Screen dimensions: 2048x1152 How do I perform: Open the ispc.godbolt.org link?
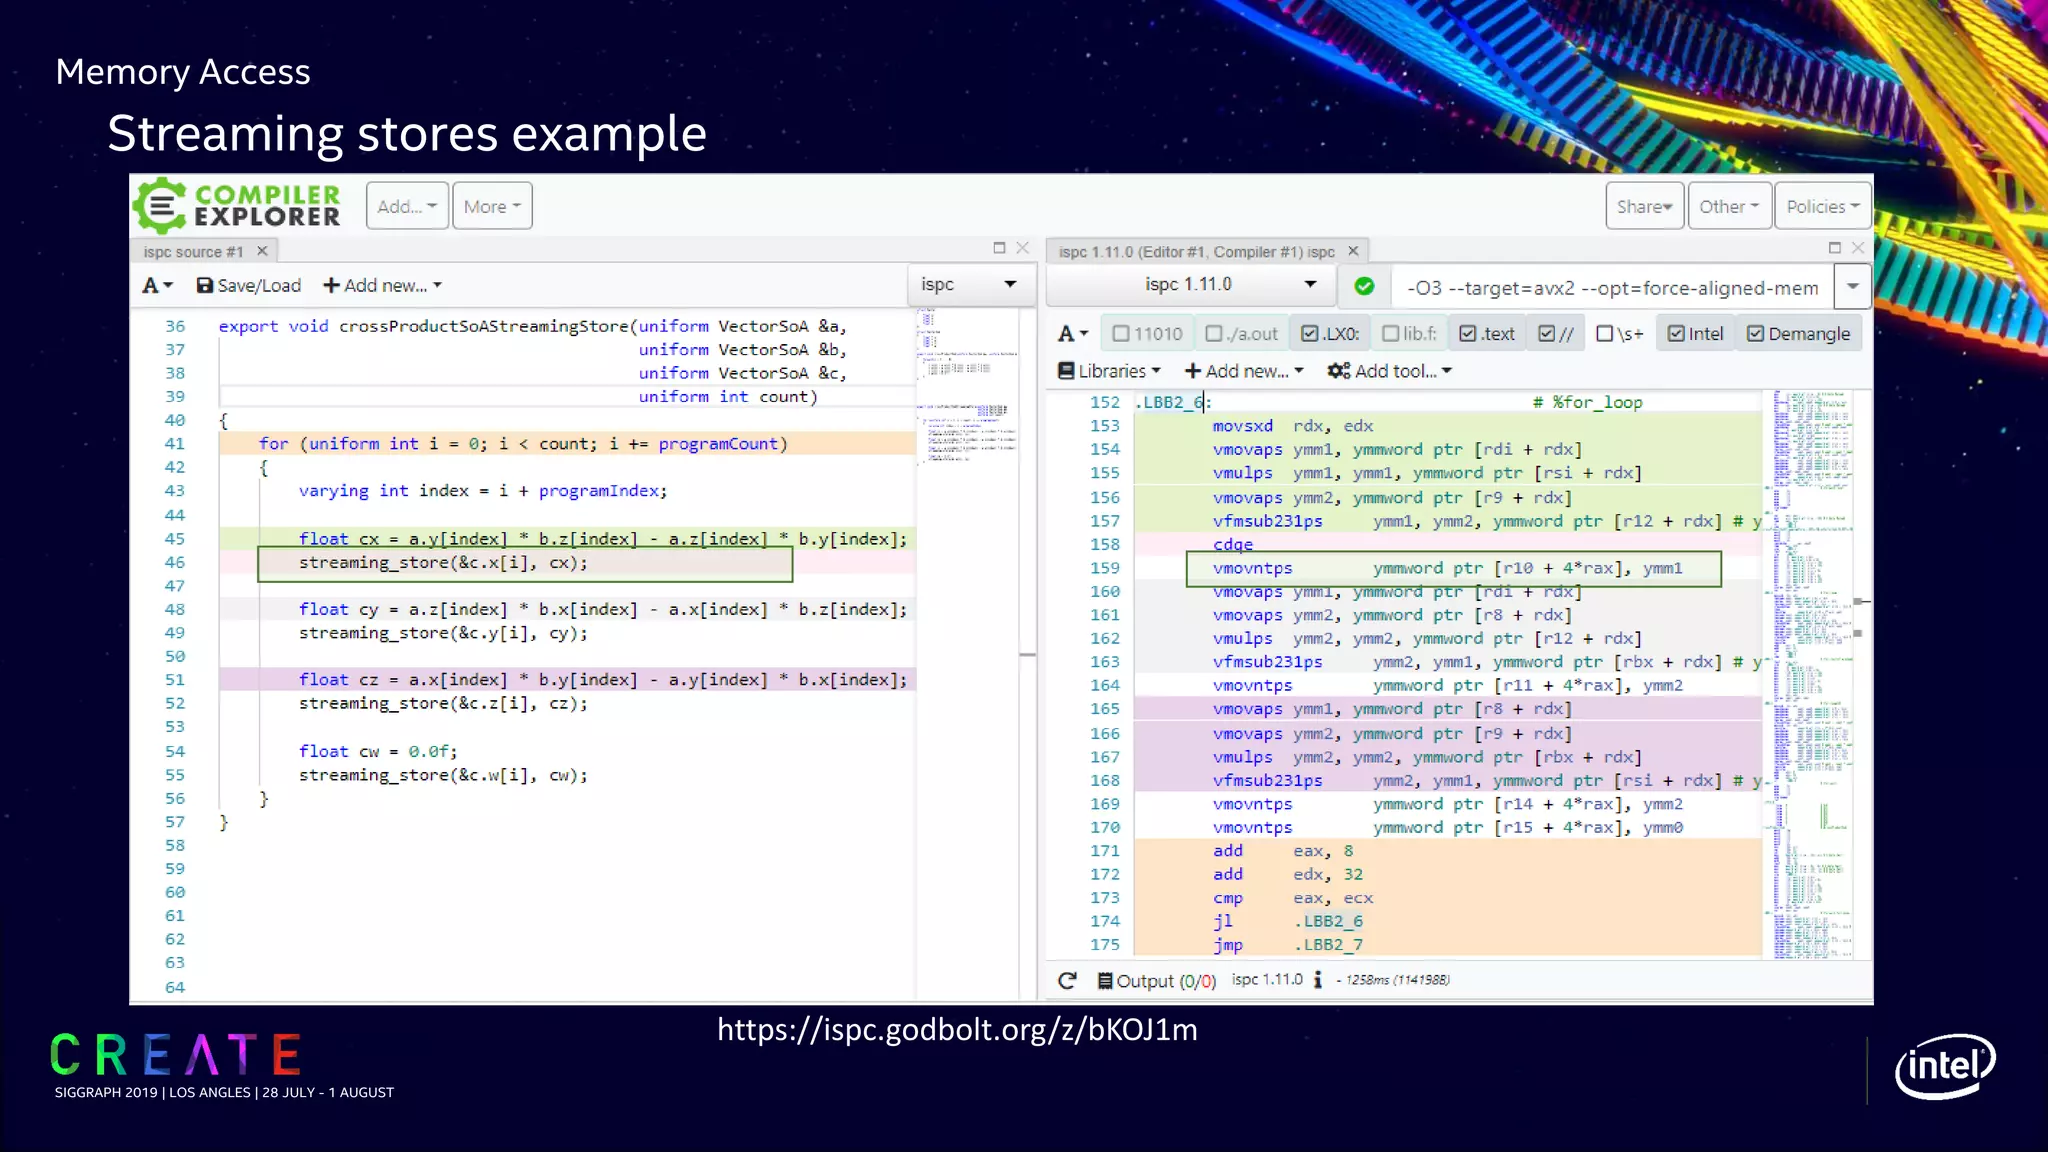click(x=957, y=1029)
